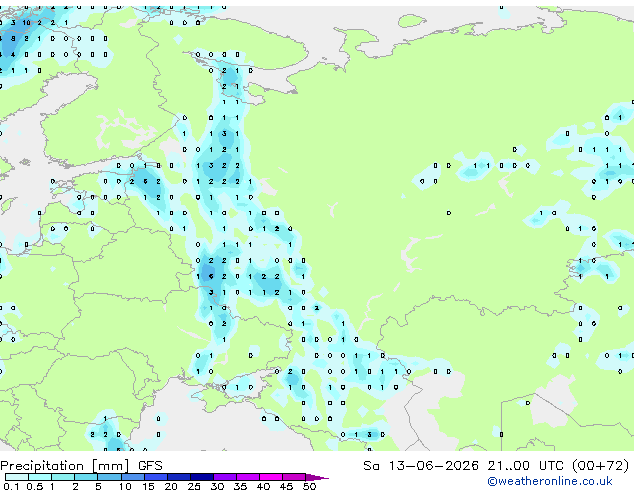Pick the 40–45 mm bright magenta legend swatch
Screen dimensions: 634x490
(x=271, y=477)
